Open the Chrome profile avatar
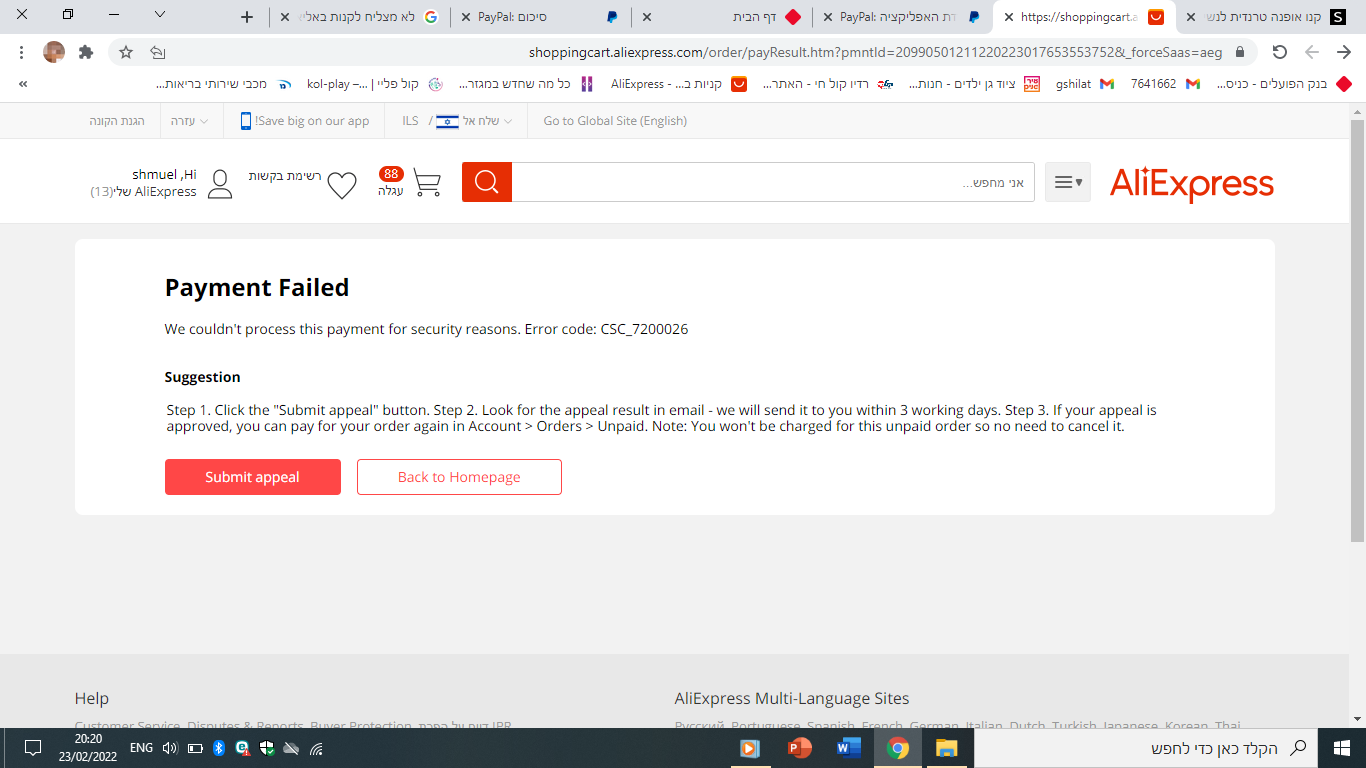1366x768 pixels. (54, 52)
